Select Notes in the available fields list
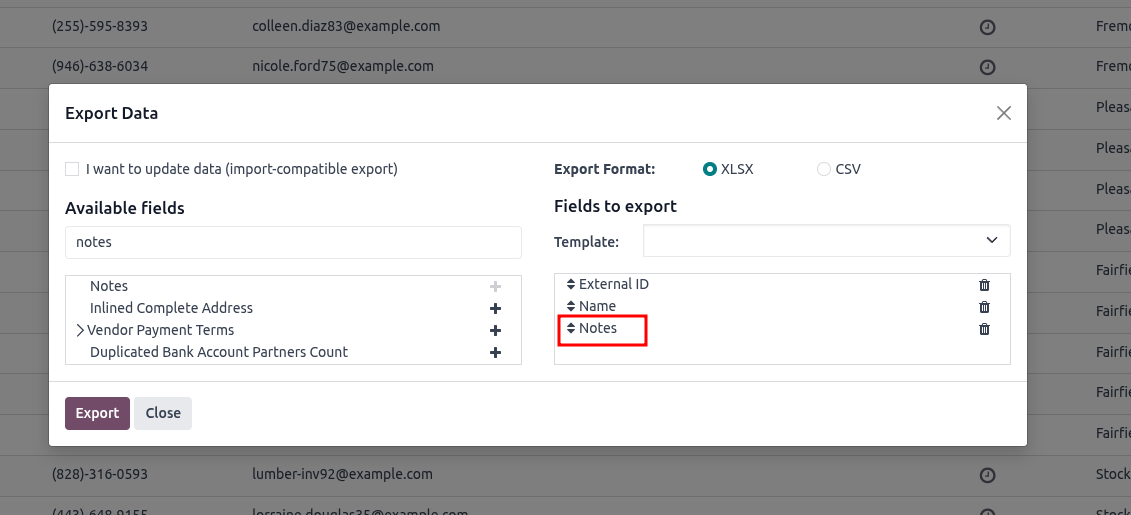 click(109, 287)
